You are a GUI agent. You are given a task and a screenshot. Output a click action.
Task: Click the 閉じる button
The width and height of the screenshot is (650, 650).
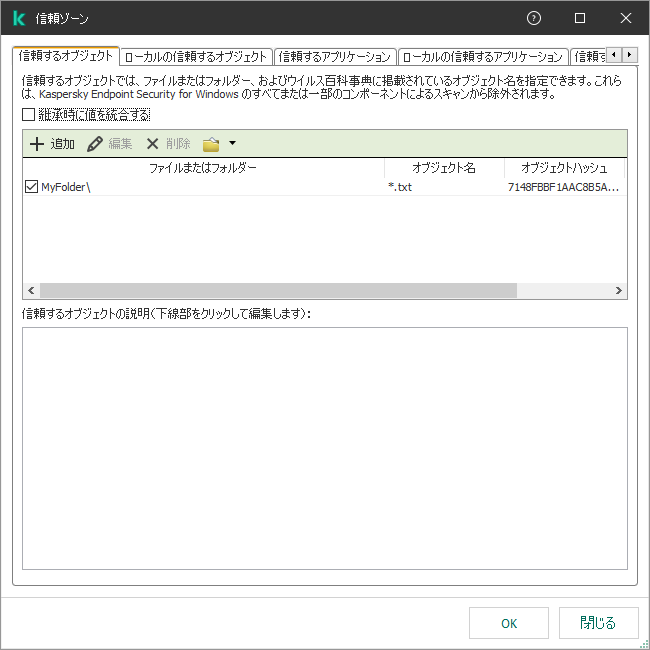pos(598,623)
